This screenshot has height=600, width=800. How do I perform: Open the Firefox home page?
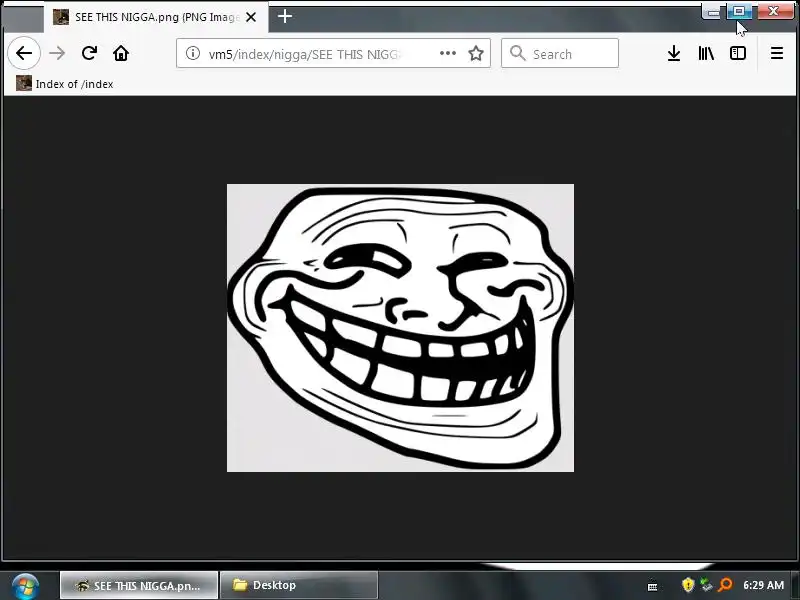(121, 53)
